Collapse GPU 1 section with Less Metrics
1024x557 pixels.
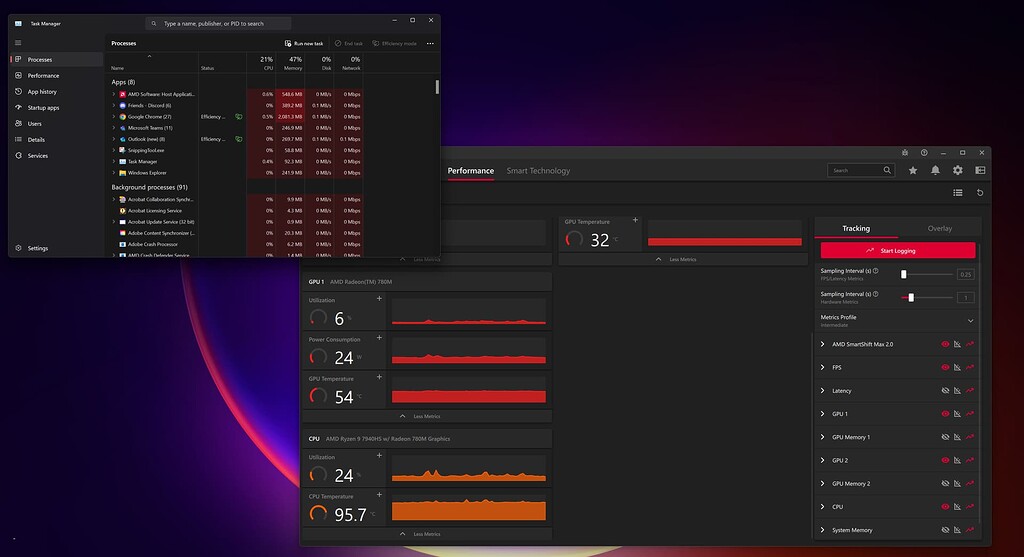click(x=420, y=416)
